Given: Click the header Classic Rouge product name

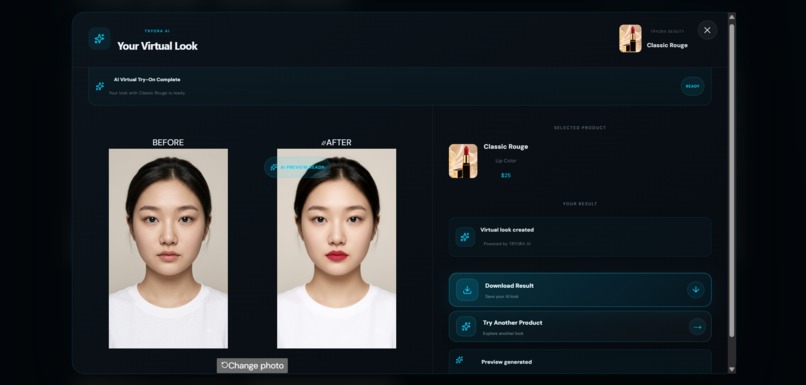Looking at the screenshot, I should coord(667,45).
